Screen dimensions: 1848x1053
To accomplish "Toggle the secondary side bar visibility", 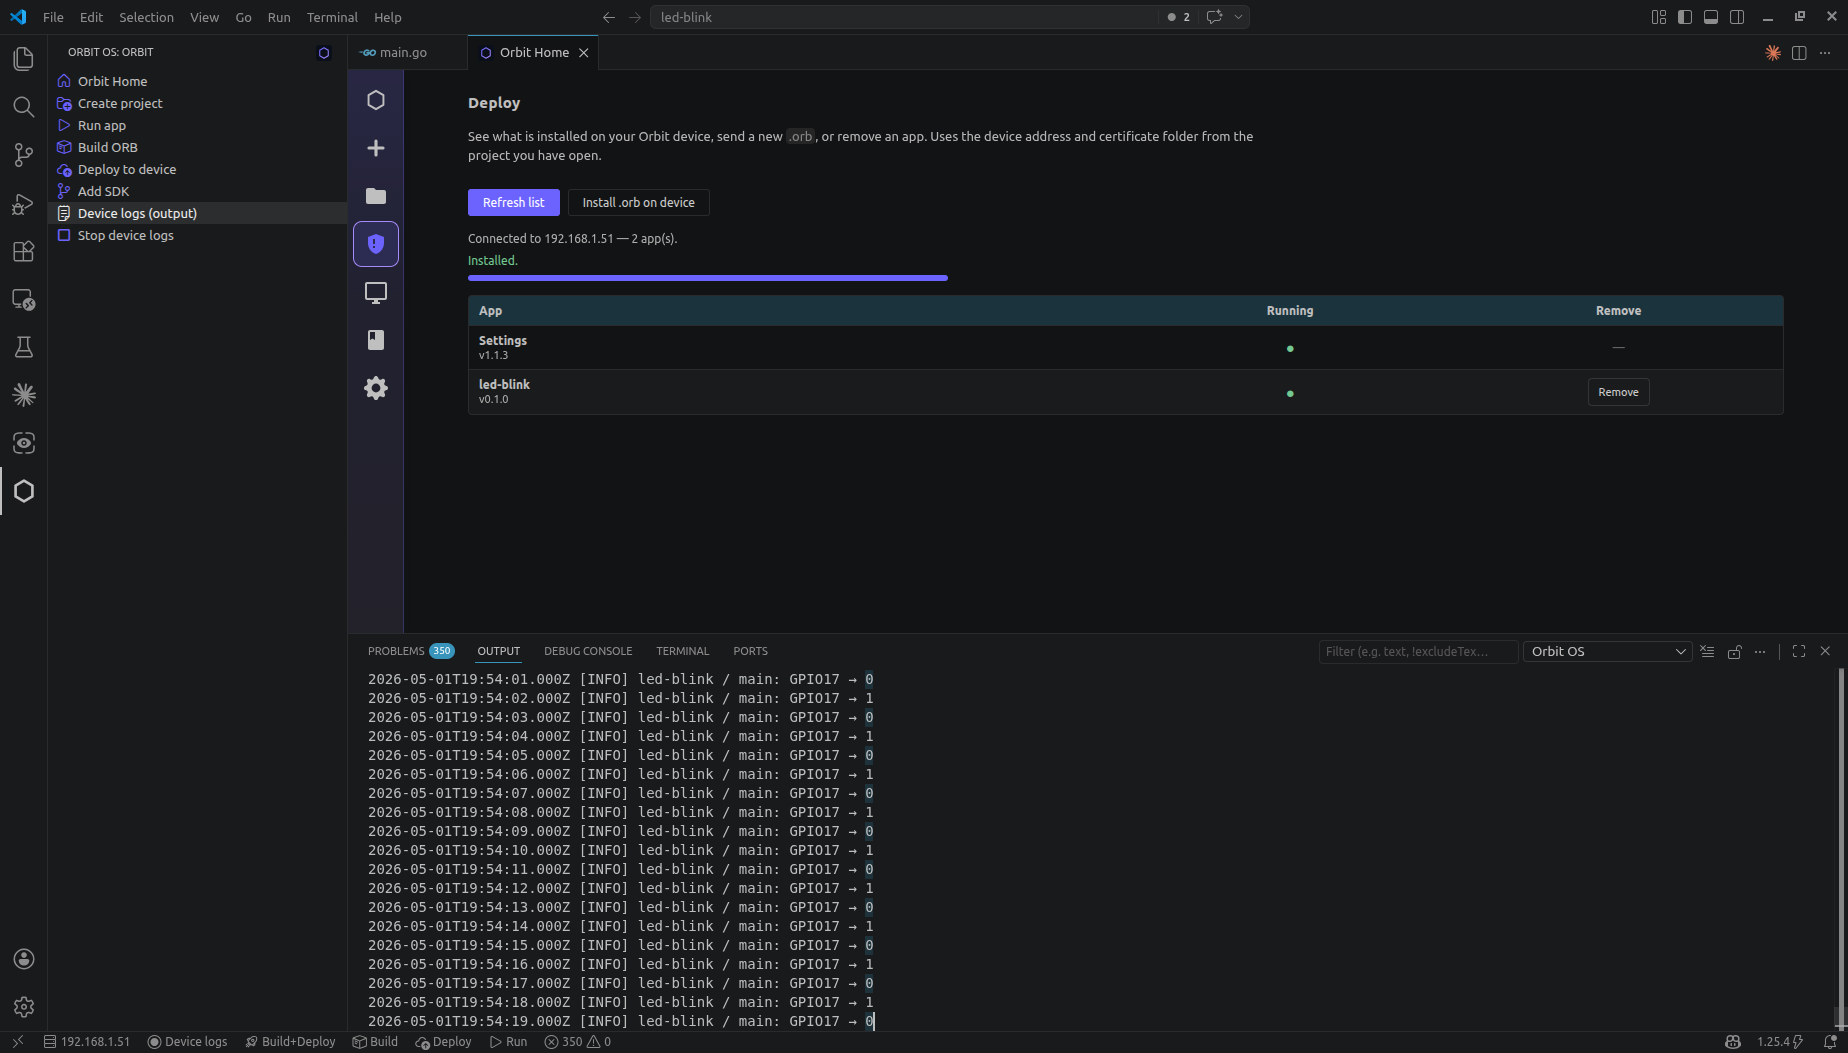I will 1737,17.
